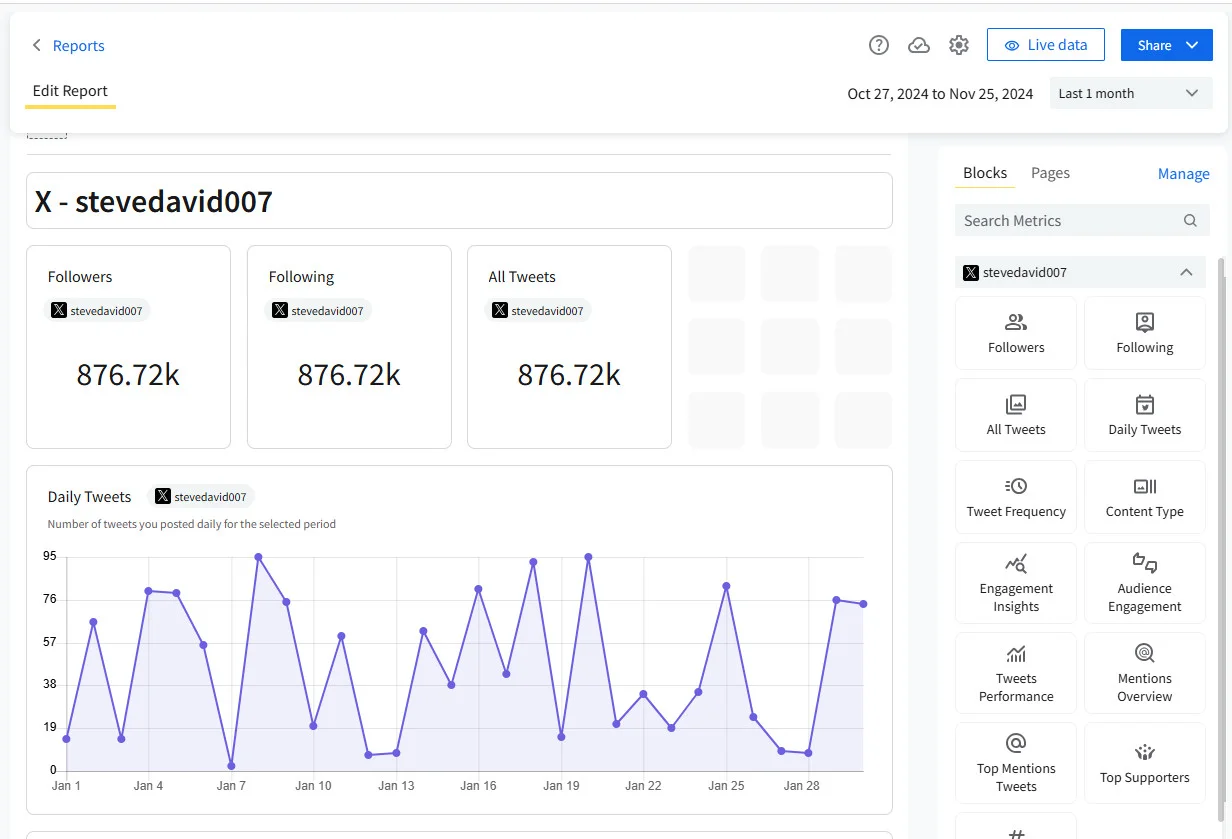Choose the Audience Engagement block
Screen dimensions: 1232x839
point(1144,582)
